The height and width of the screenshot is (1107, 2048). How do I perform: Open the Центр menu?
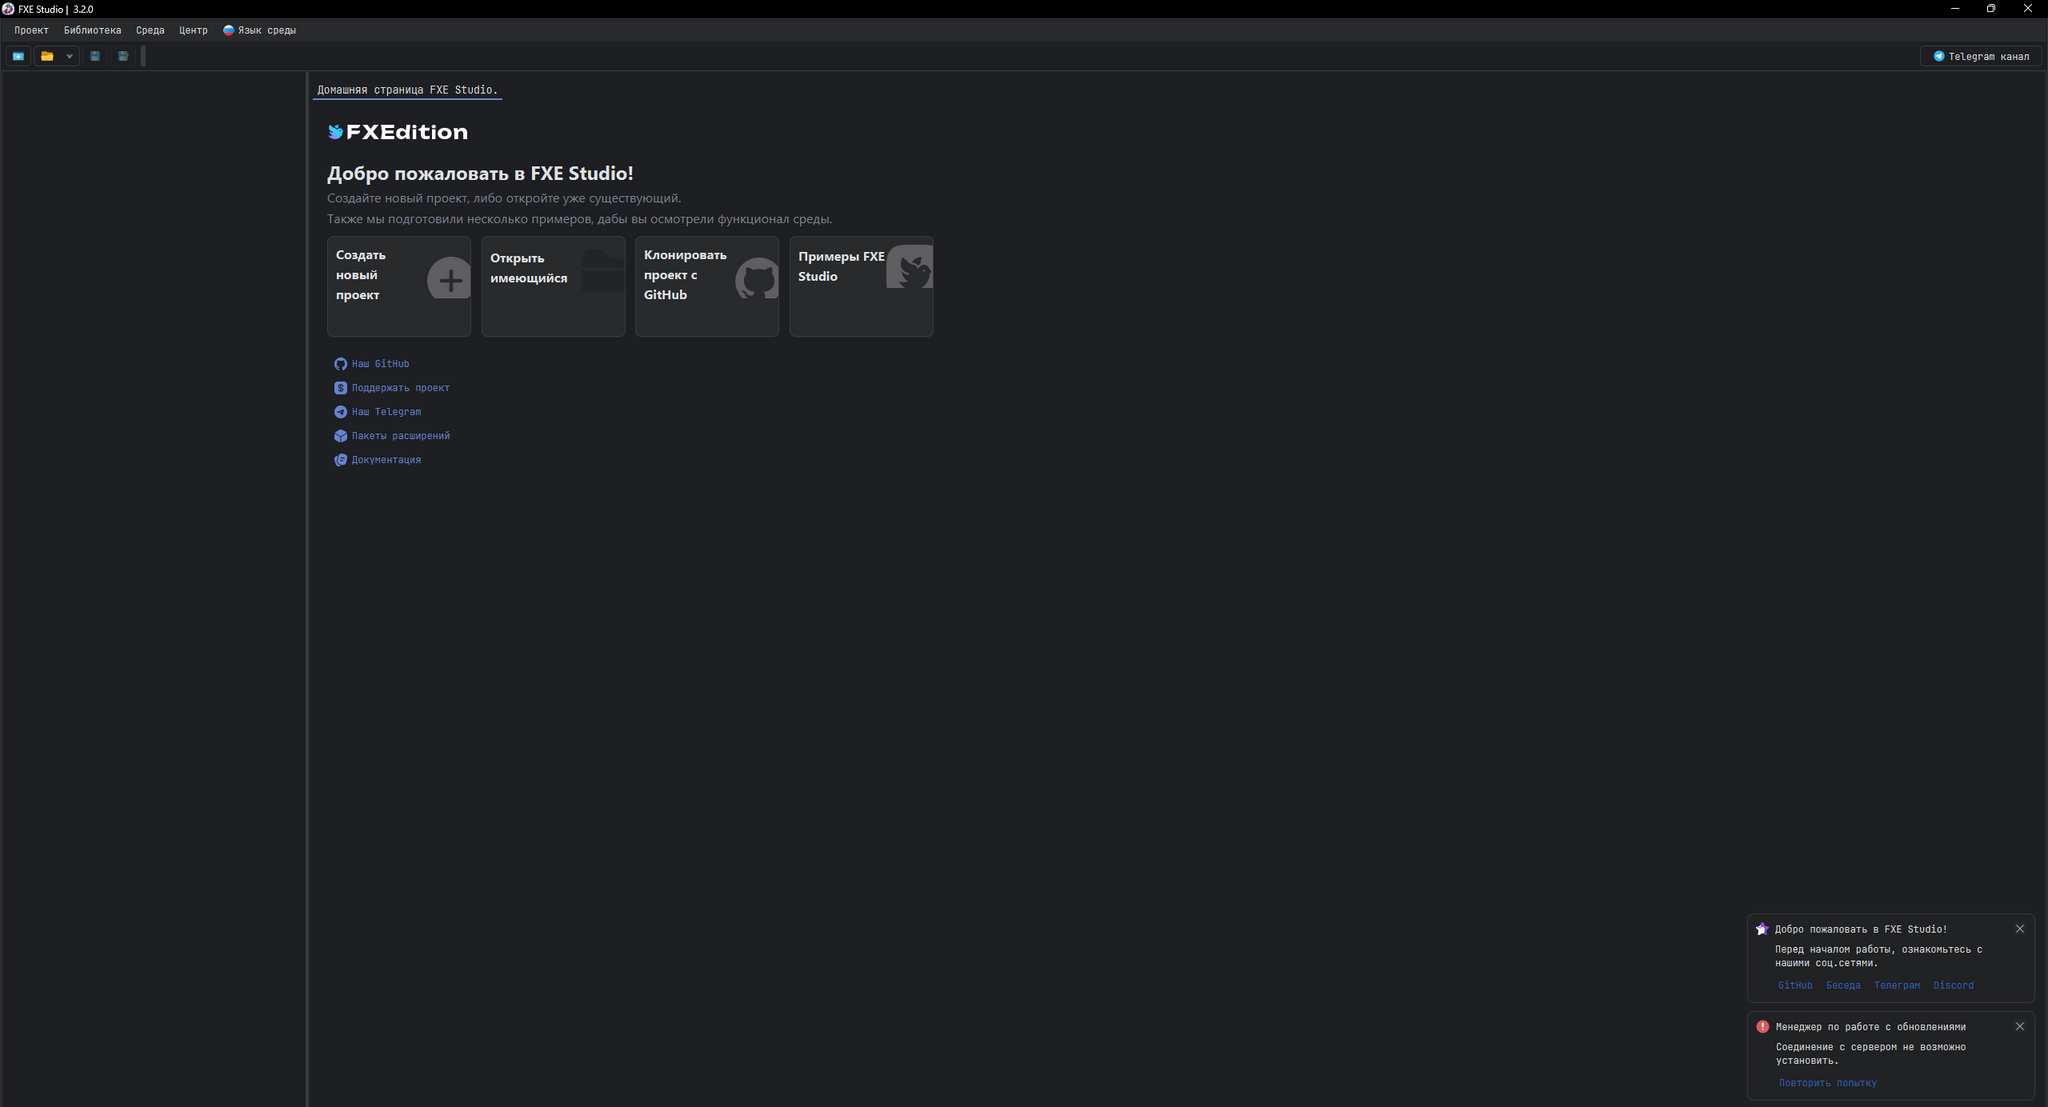tap(193, 30)
